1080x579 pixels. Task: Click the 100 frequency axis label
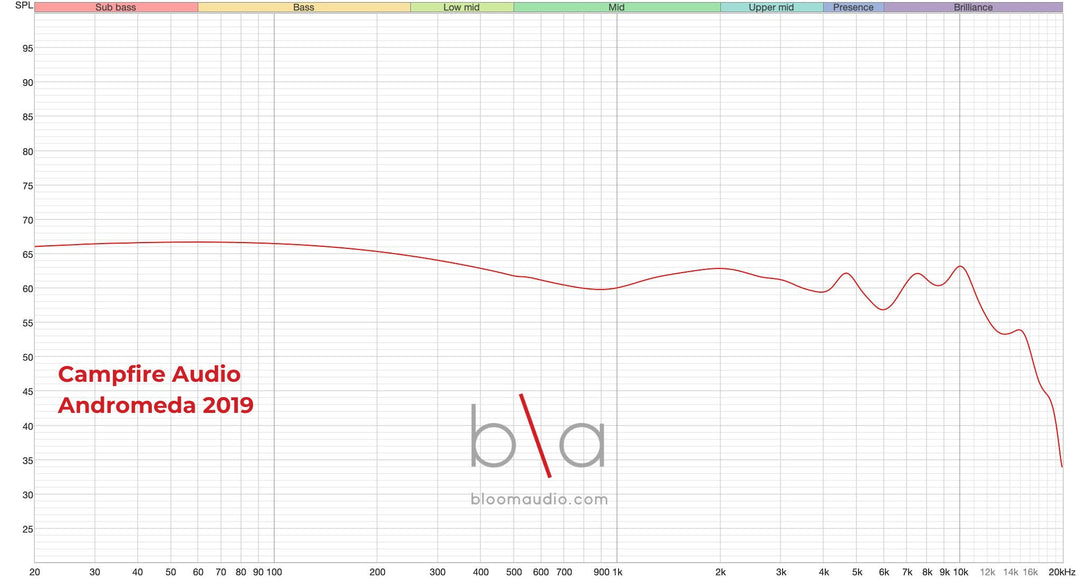click(274, 572)
